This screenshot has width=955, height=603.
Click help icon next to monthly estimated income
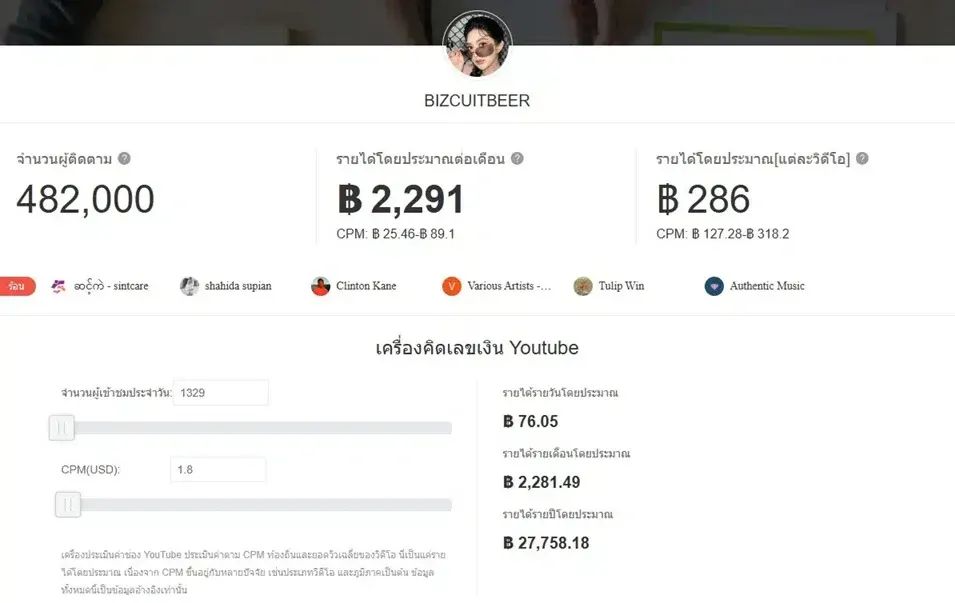(517, 158)
